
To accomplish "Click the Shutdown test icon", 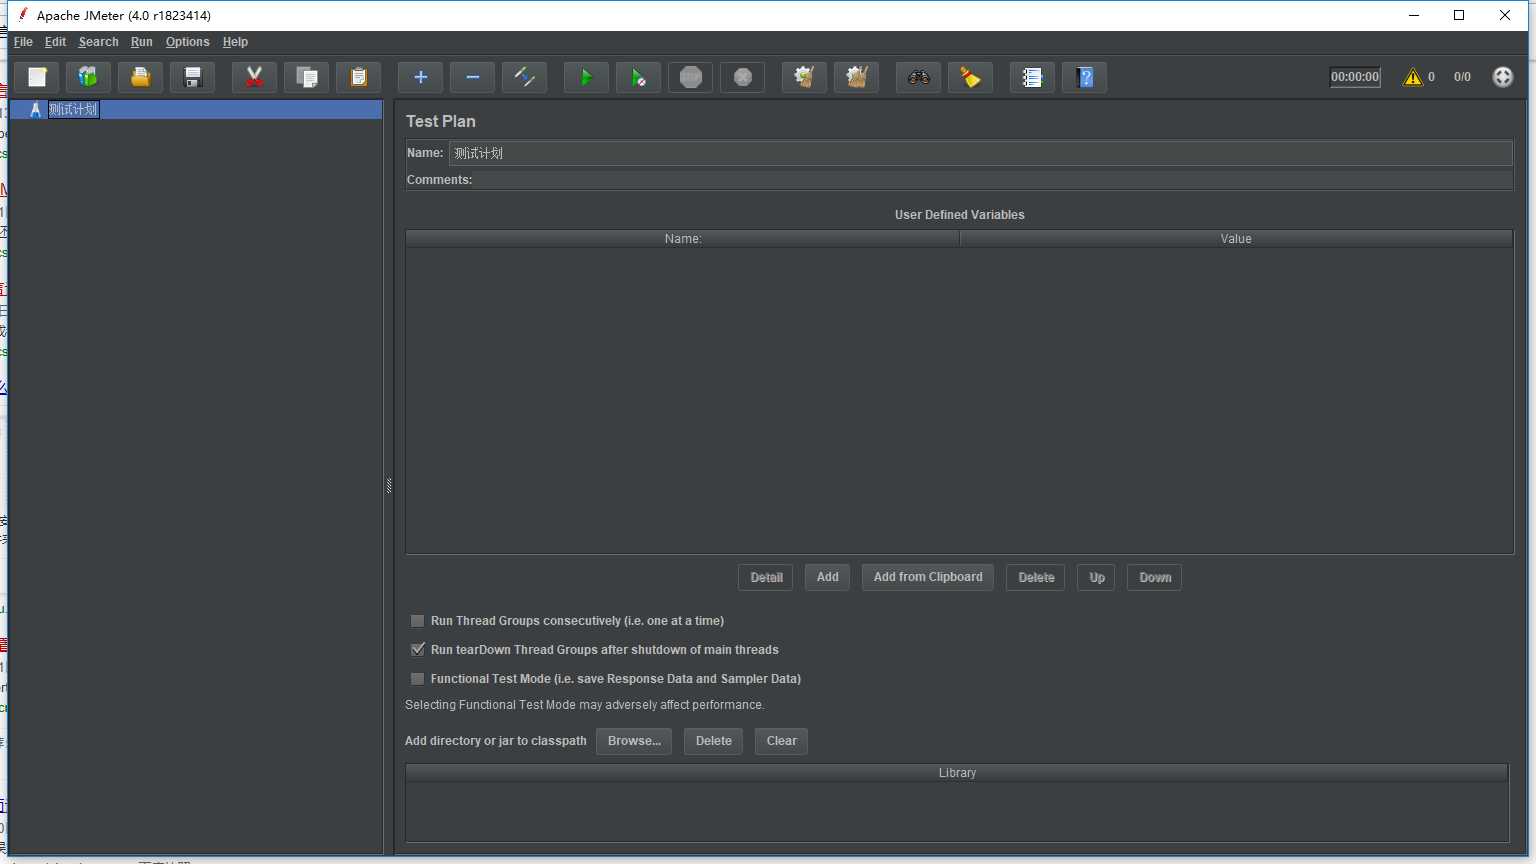I will coord(742,77).
